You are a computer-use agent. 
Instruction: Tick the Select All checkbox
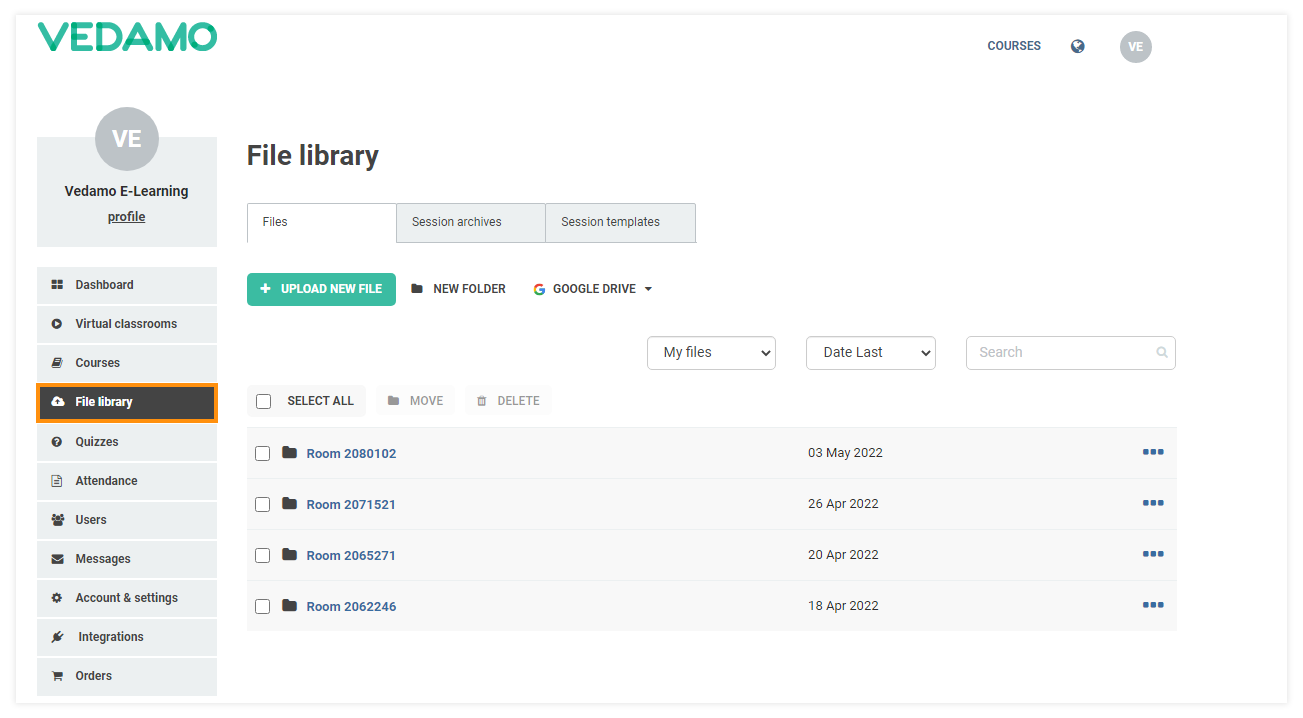point(264,401)
